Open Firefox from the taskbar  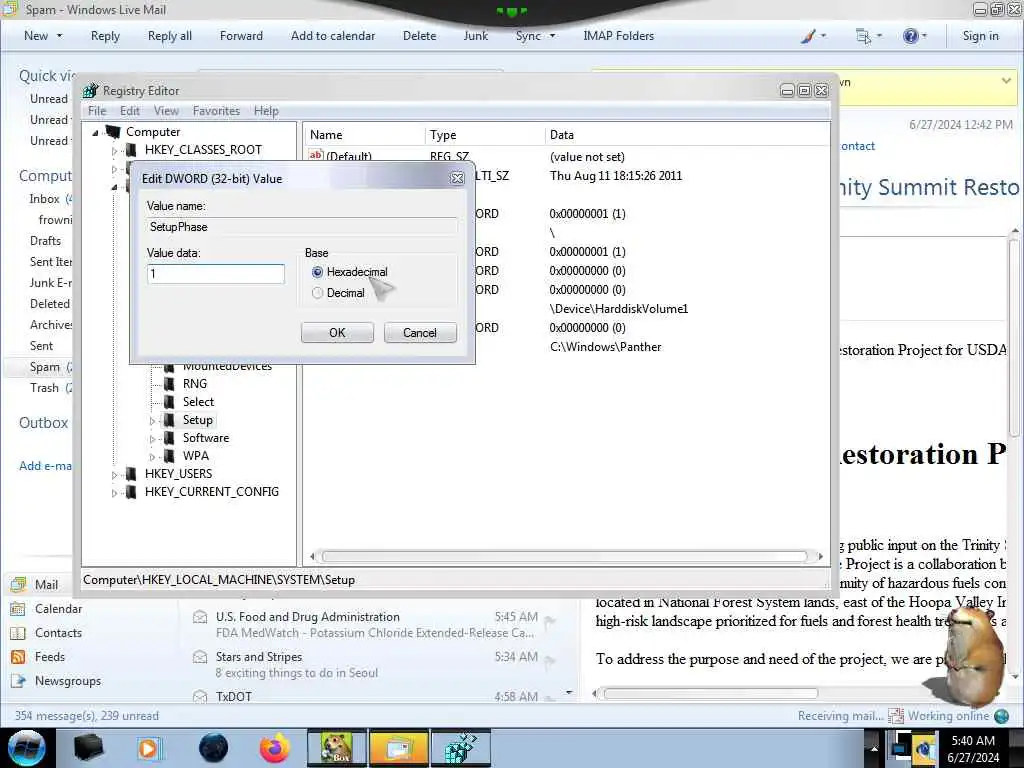tap(274, 748)
